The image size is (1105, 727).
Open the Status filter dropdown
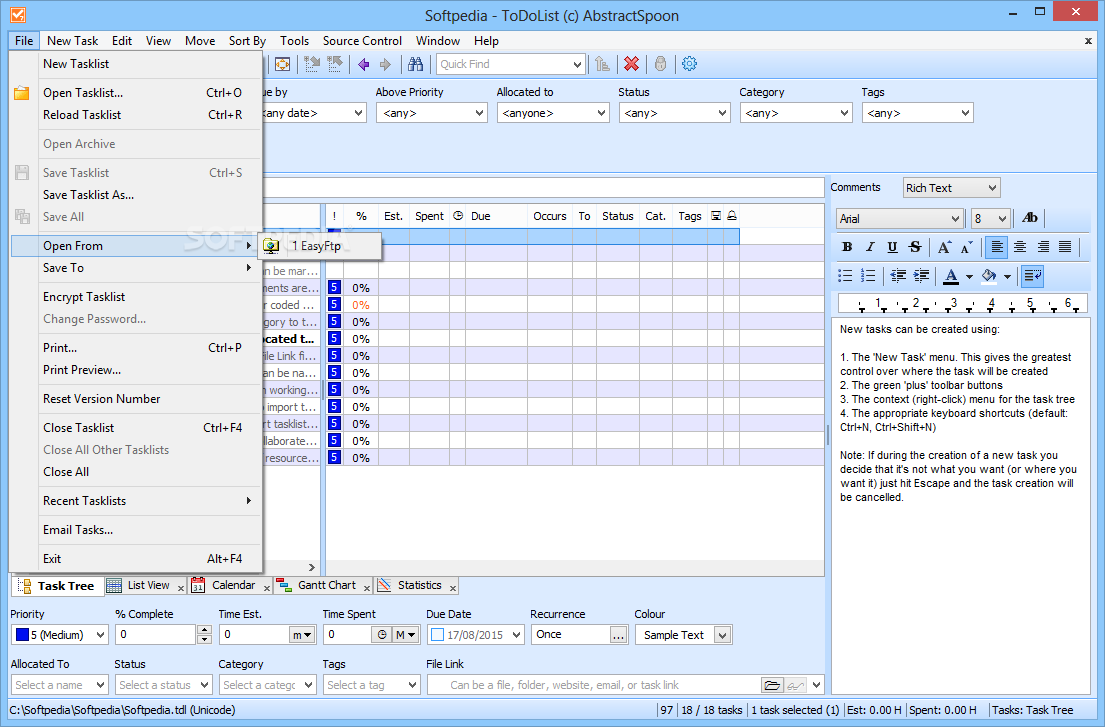point(674,113)
